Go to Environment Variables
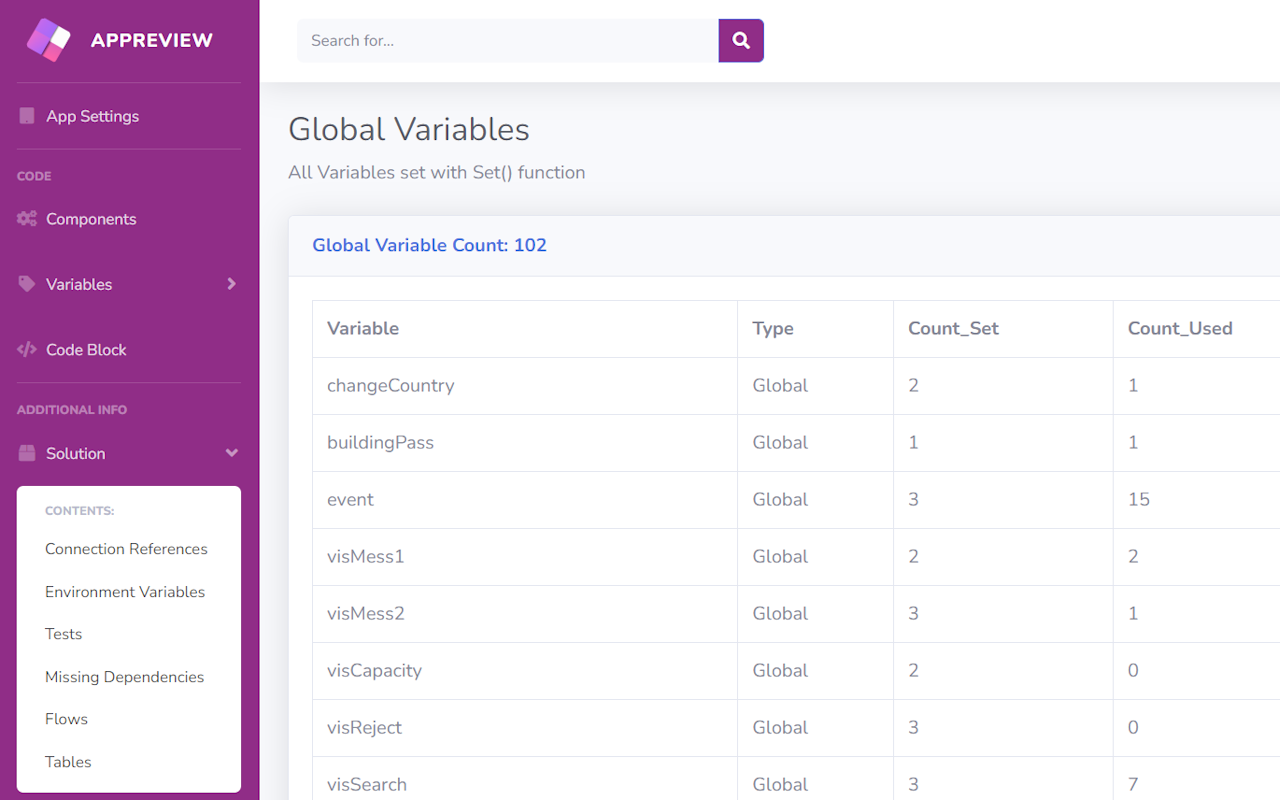Viewport: 1280px width, 800px height. (125, 592)
